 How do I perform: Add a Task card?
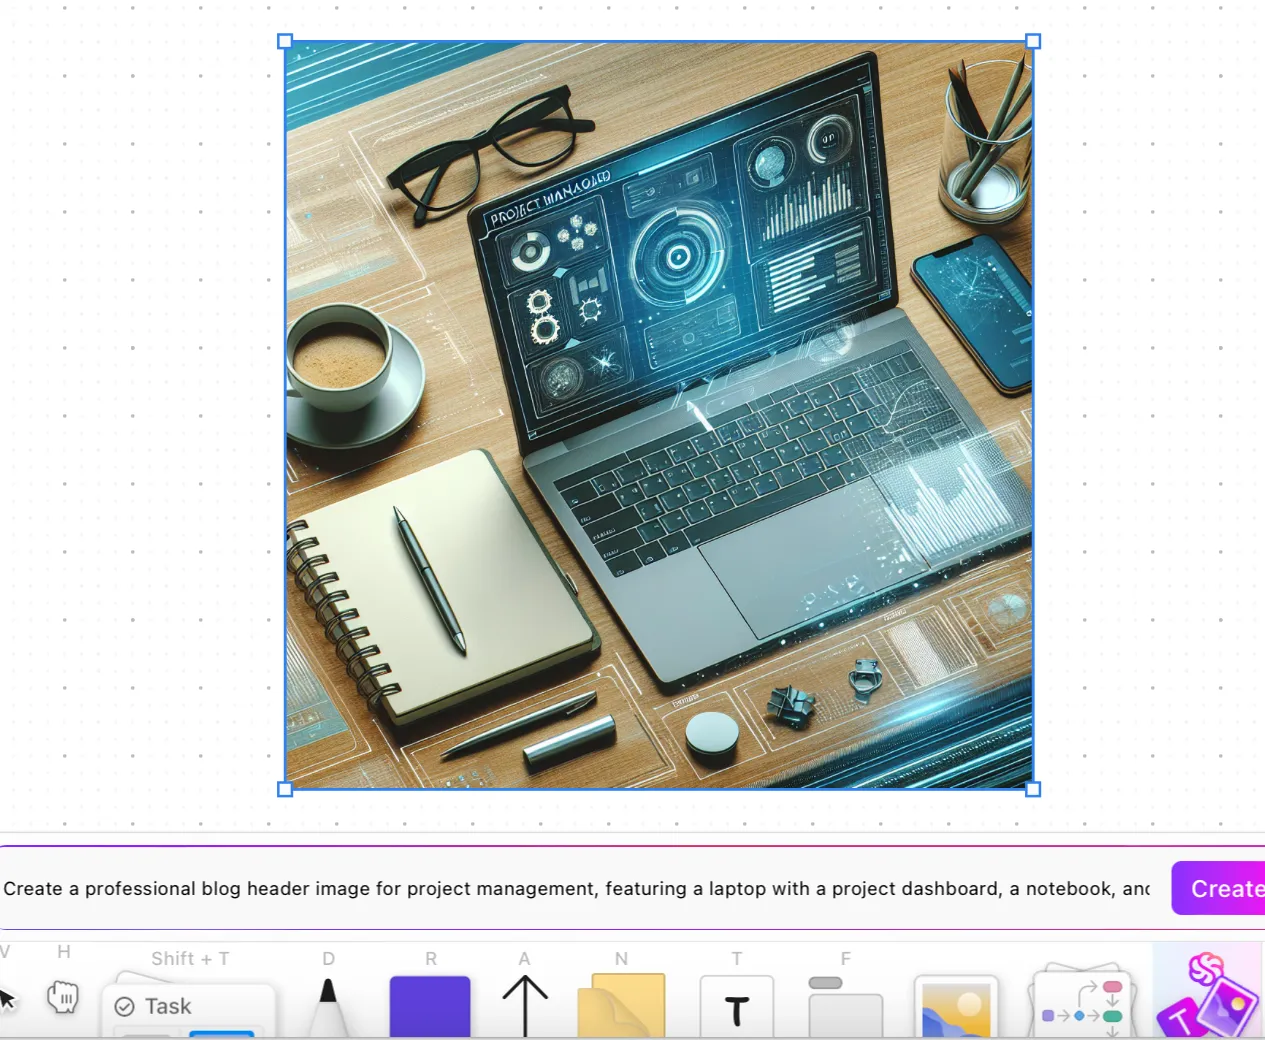[x=188, y=1005]
